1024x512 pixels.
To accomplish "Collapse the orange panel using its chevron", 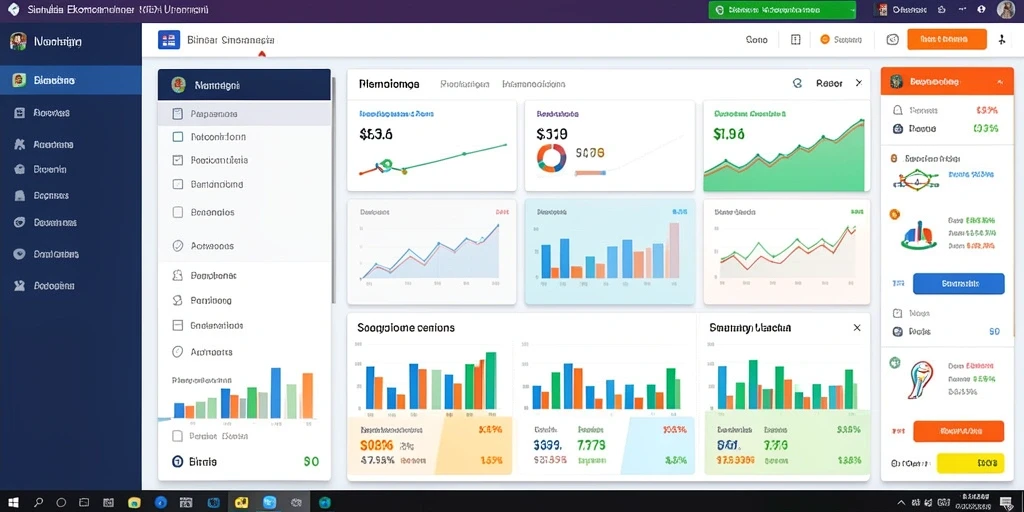I will (1000, 82).
